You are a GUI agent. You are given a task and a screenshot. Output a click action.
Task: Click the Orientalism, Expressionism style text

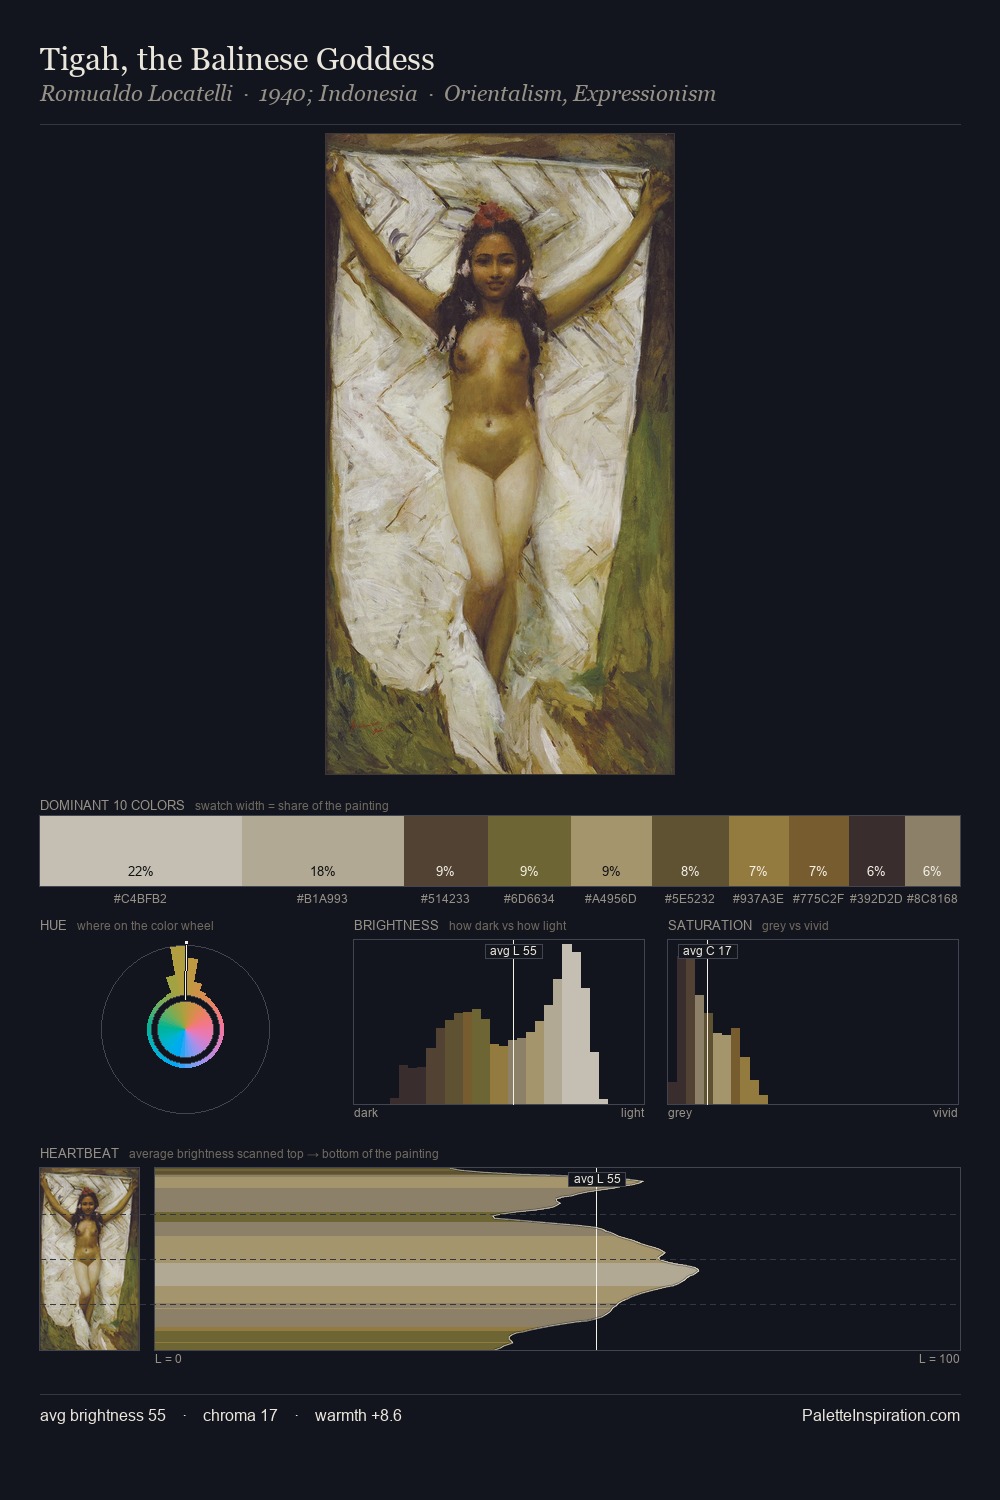coord(580,94)
